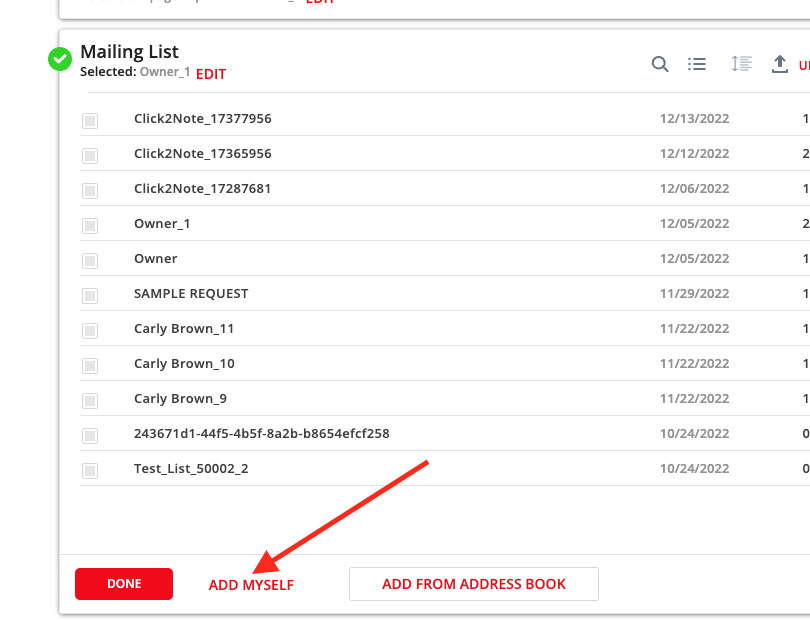
Task: Tick the checkbox beside Owner dated 12/05/2022
Action: 90,261
